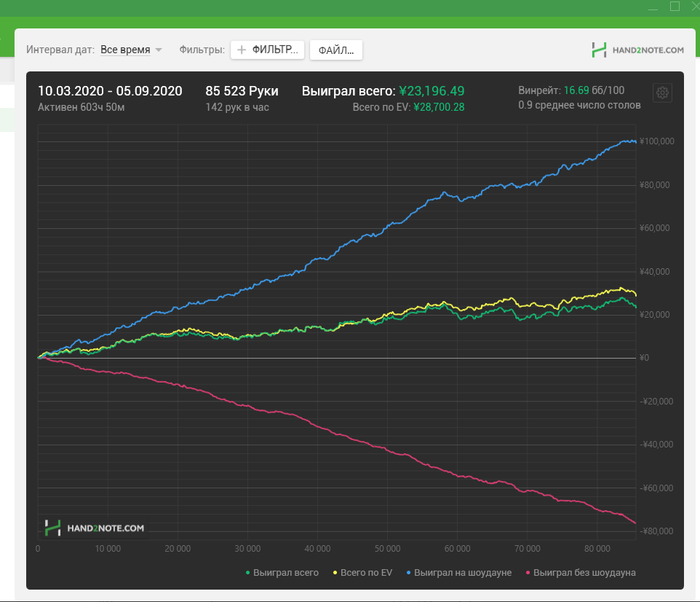700x602 pixels.
Task: Click the total won value ¥23,196.49
Action: pos(432,91)
